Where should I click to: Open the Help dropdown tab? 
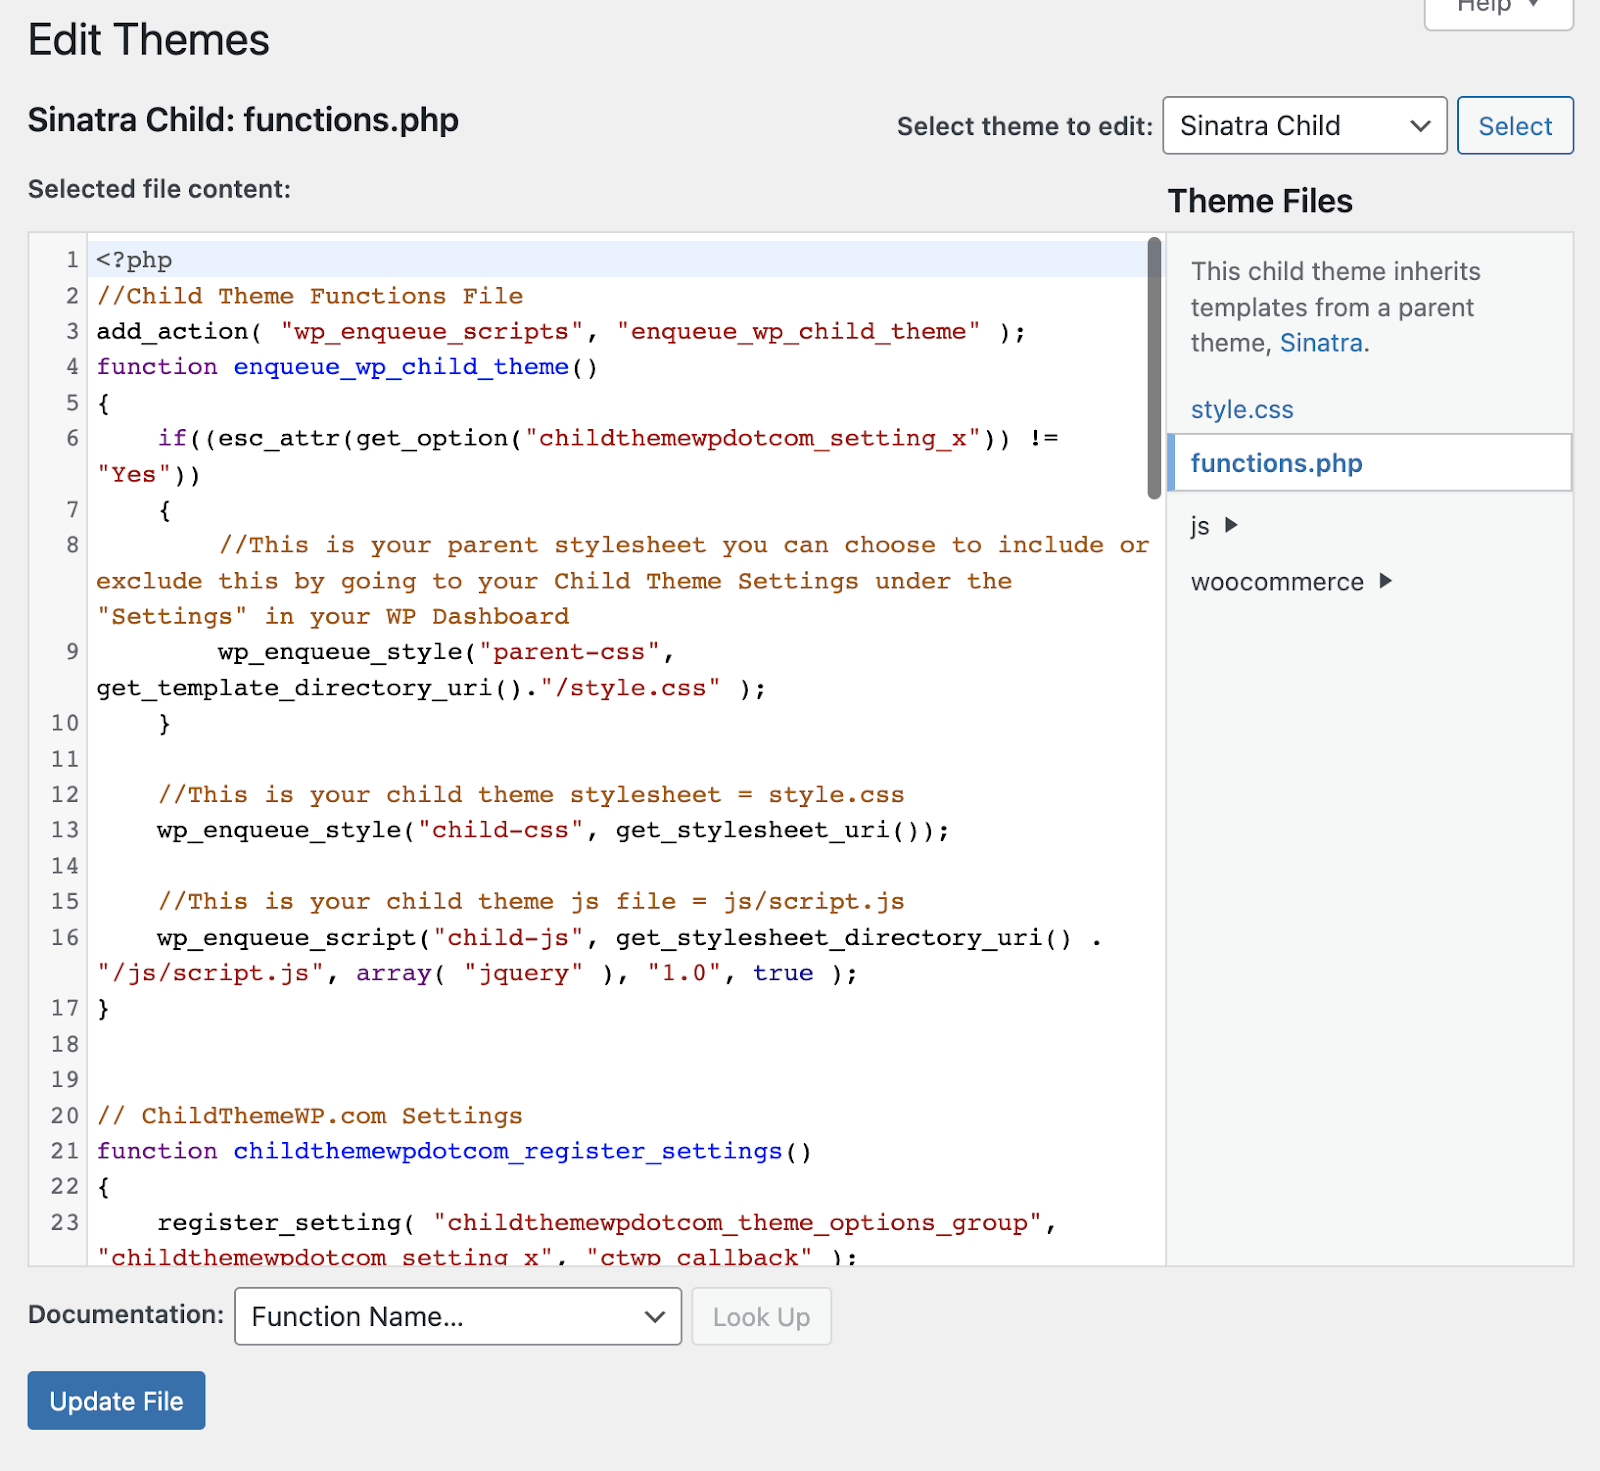1498,10
